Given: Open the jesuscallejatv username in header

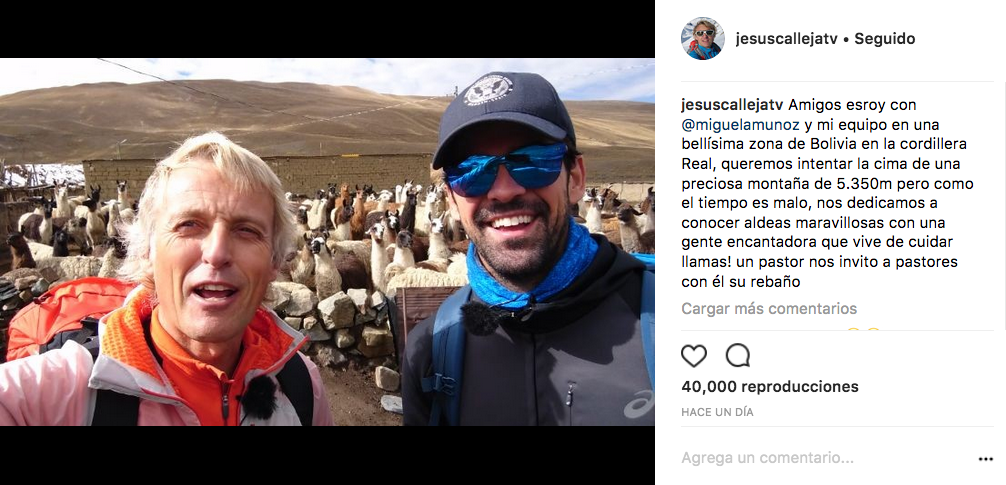Looking at the screenshot, I should (x=787, y=38).
